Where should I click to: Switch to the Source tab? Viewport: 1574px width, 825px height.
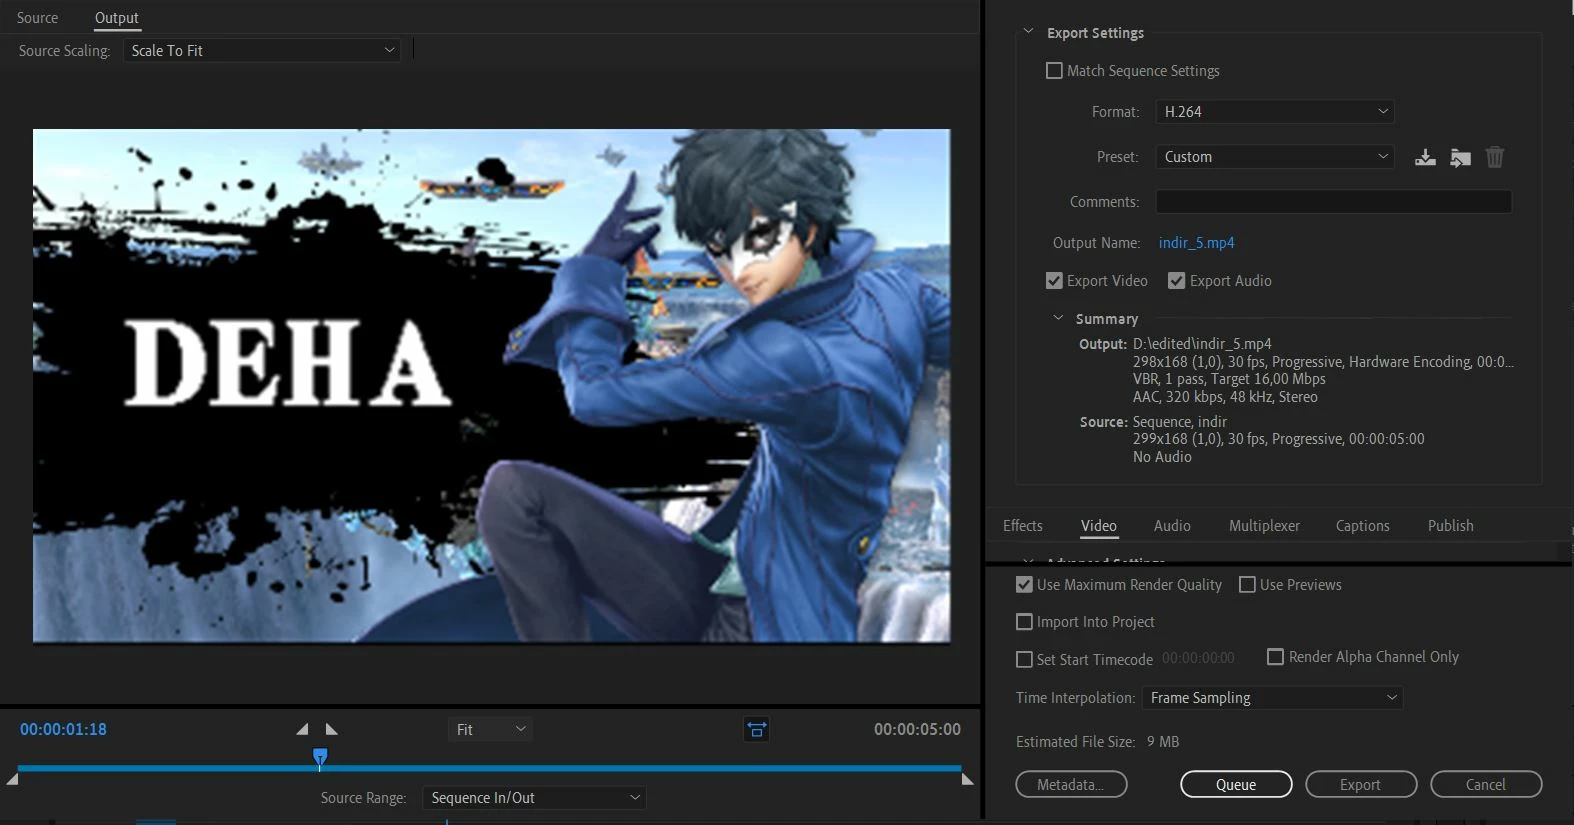[x=37, y=18]
